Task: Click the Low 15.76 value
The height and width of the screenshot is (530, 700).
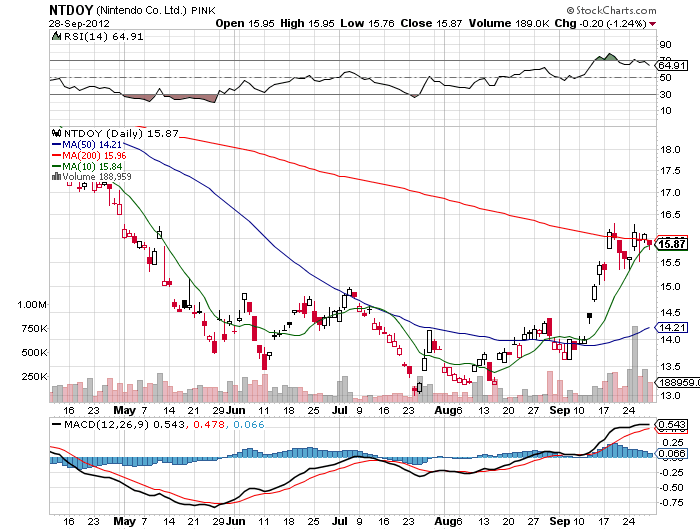Action: coord(367,23)
